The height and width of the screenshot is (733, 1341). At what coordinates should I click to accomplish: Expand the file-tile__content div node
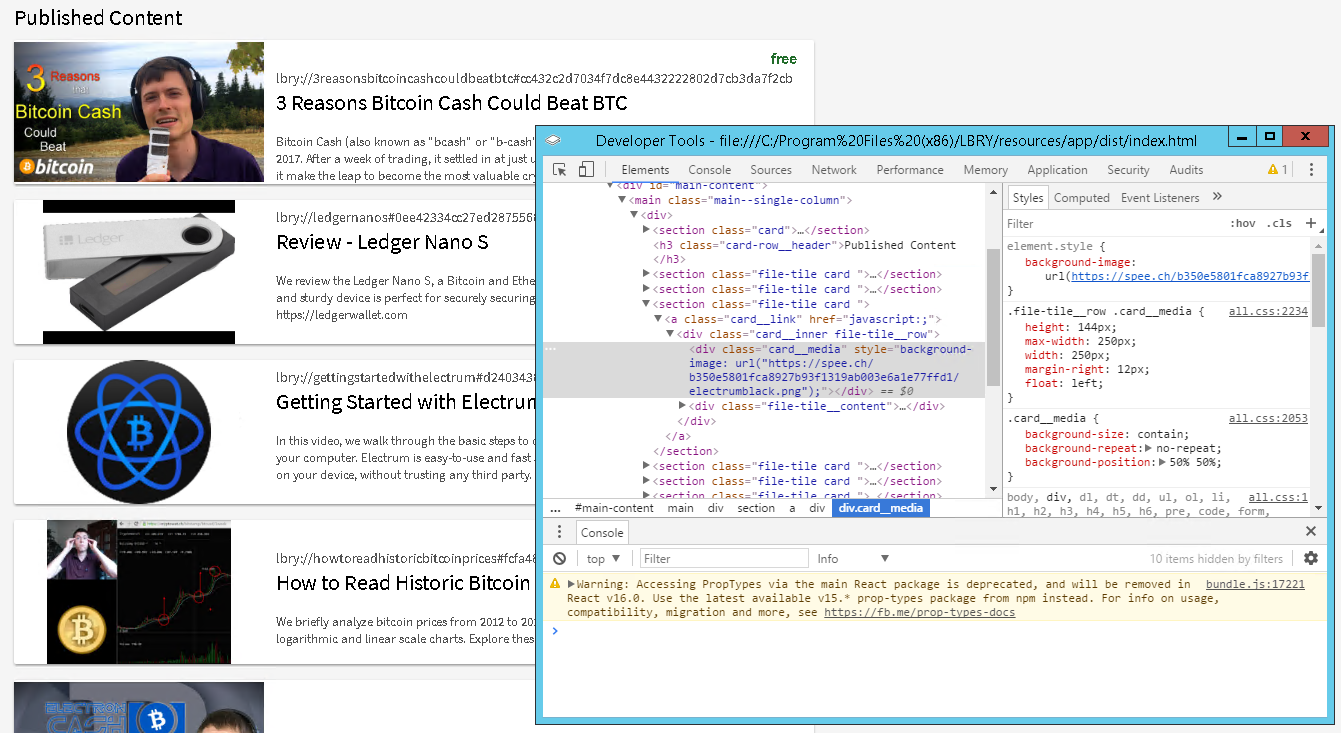[x=682, y=406]
